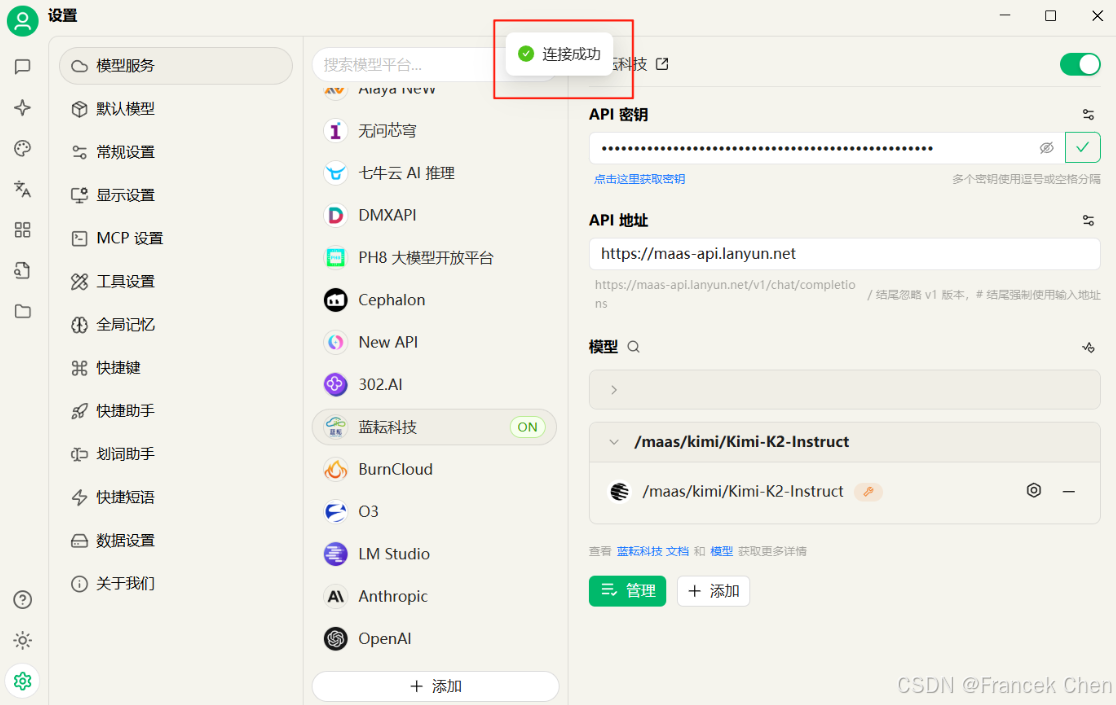Open API address settings icon

[x=1088, y=221]
